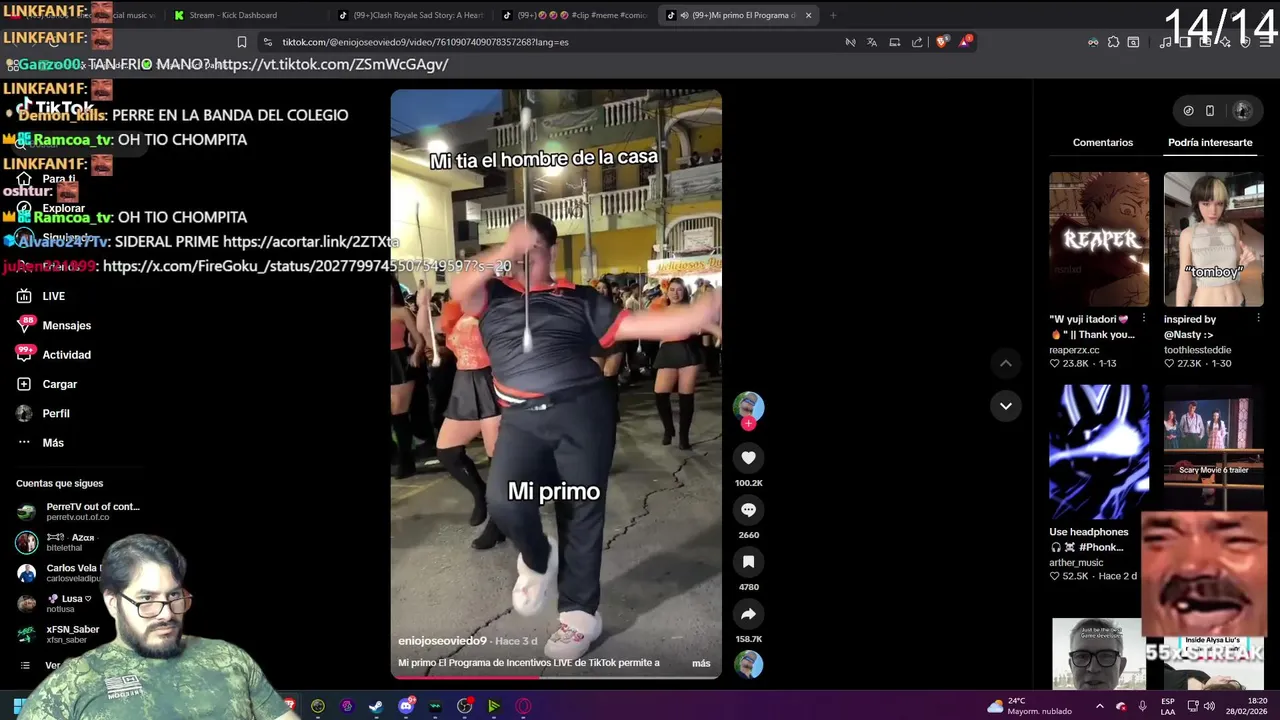1280x720 pixels.
Task: Open Discord from the taskbar
Action: pos(406,706)
